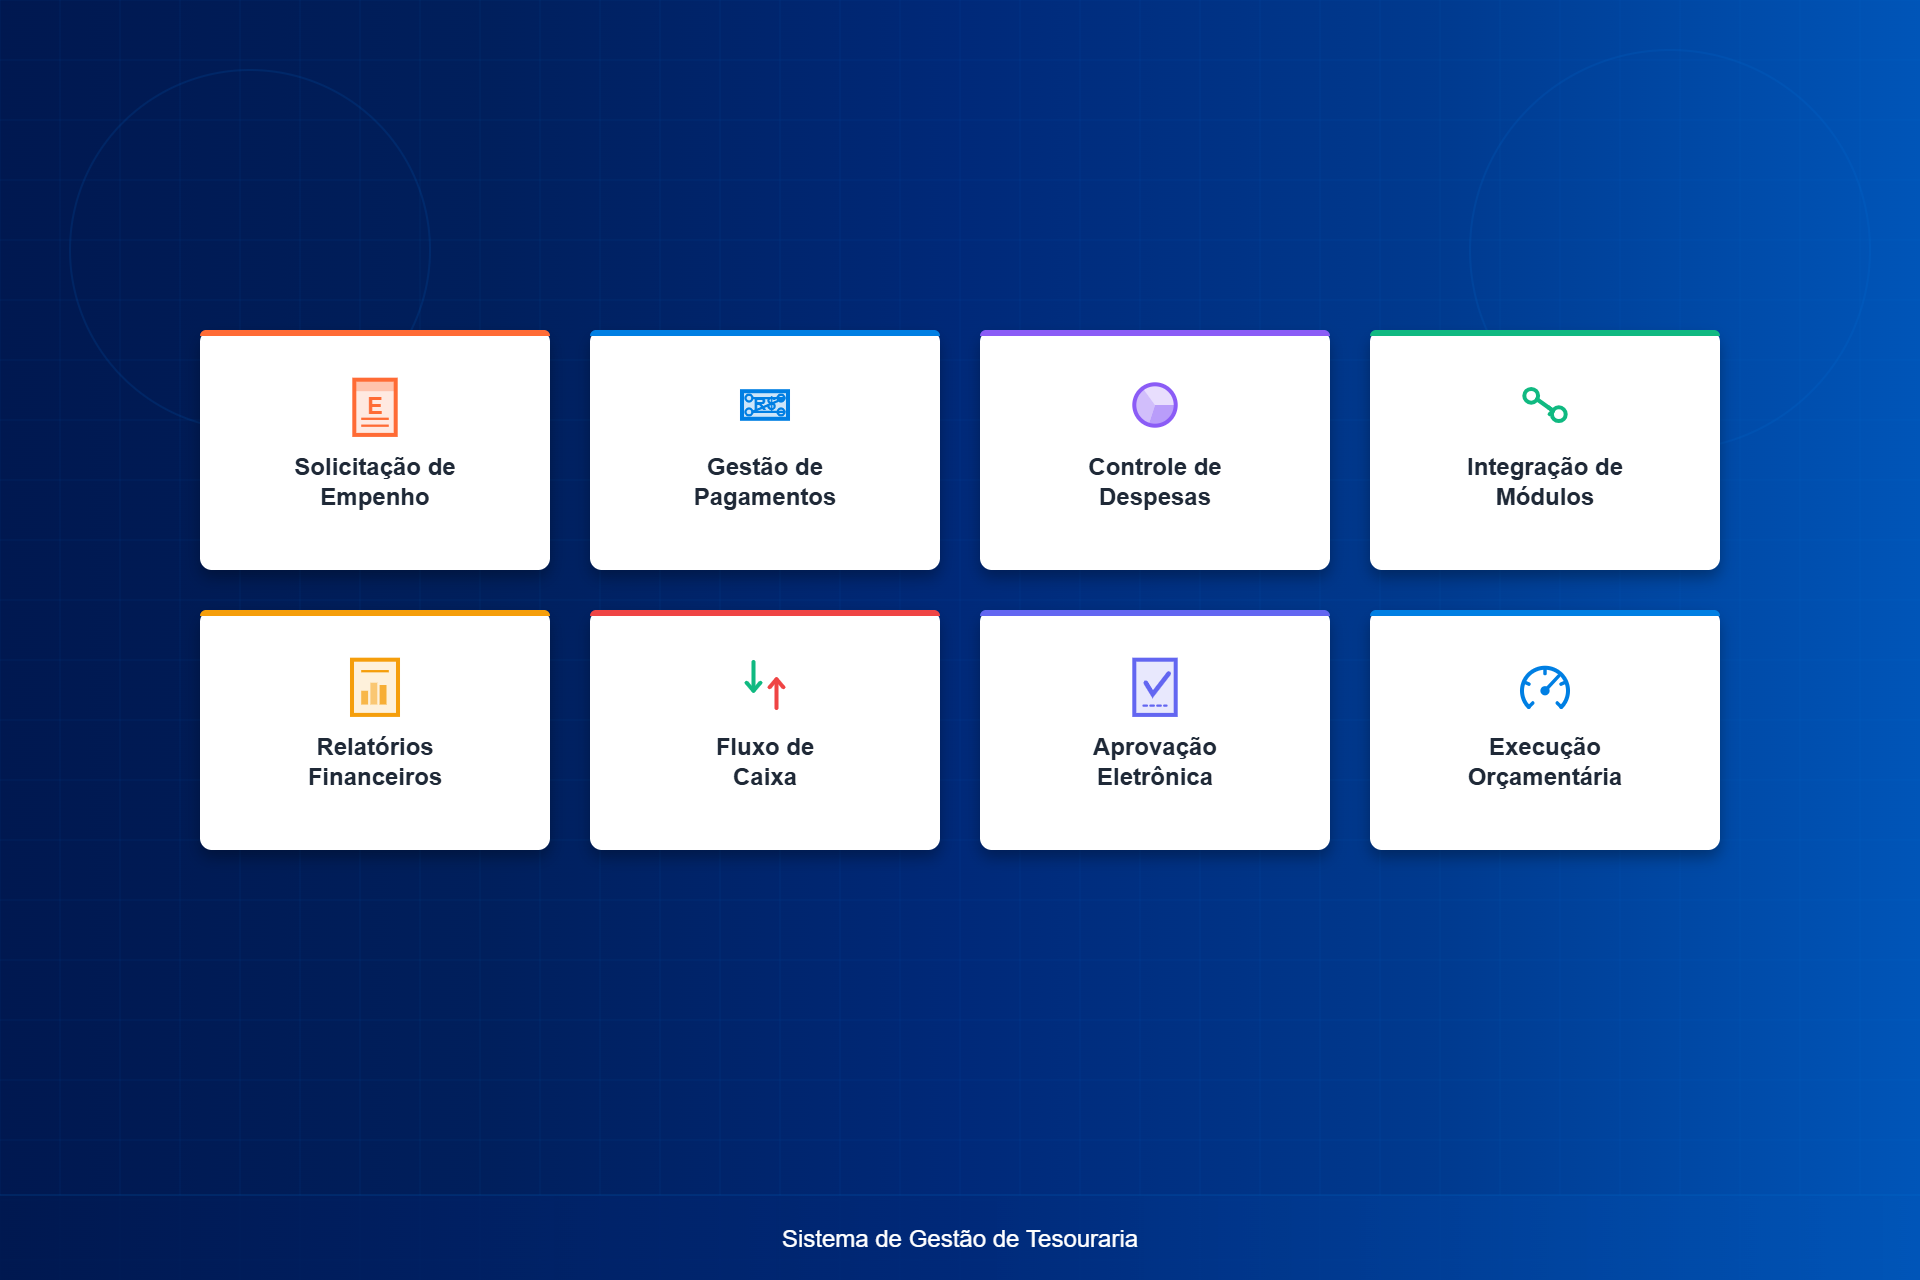Go to Fluxo de Caixa label
Screen dimensions: 1920x1280
pyautogui.click(x=765, y=762)
